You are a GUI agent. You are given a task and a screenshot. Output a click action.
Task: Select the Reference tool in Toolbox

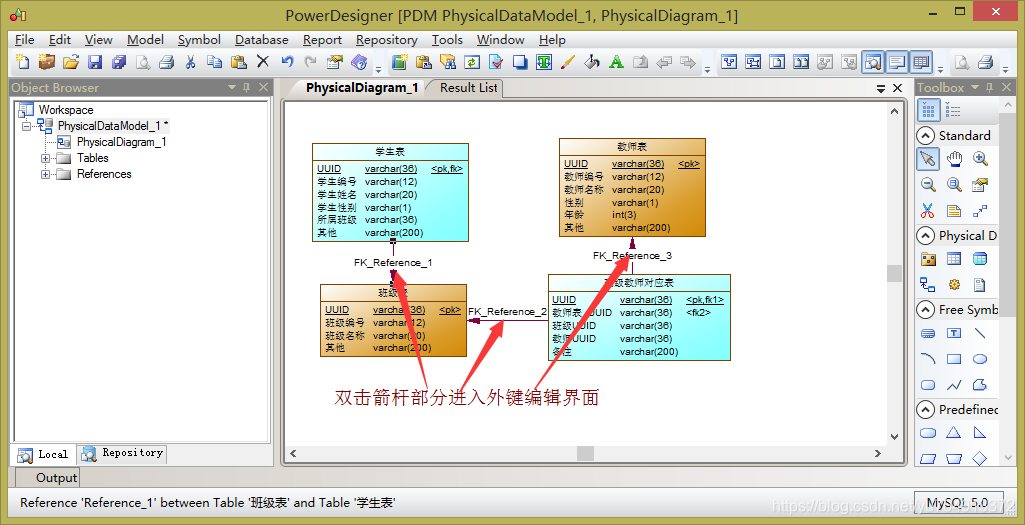click(x=928, y=284)
